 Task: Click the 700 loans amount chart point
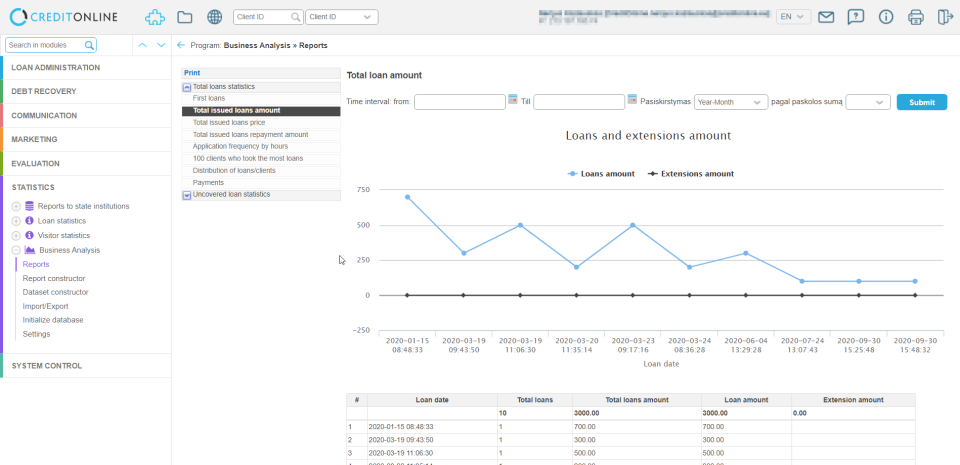[407, 197]
